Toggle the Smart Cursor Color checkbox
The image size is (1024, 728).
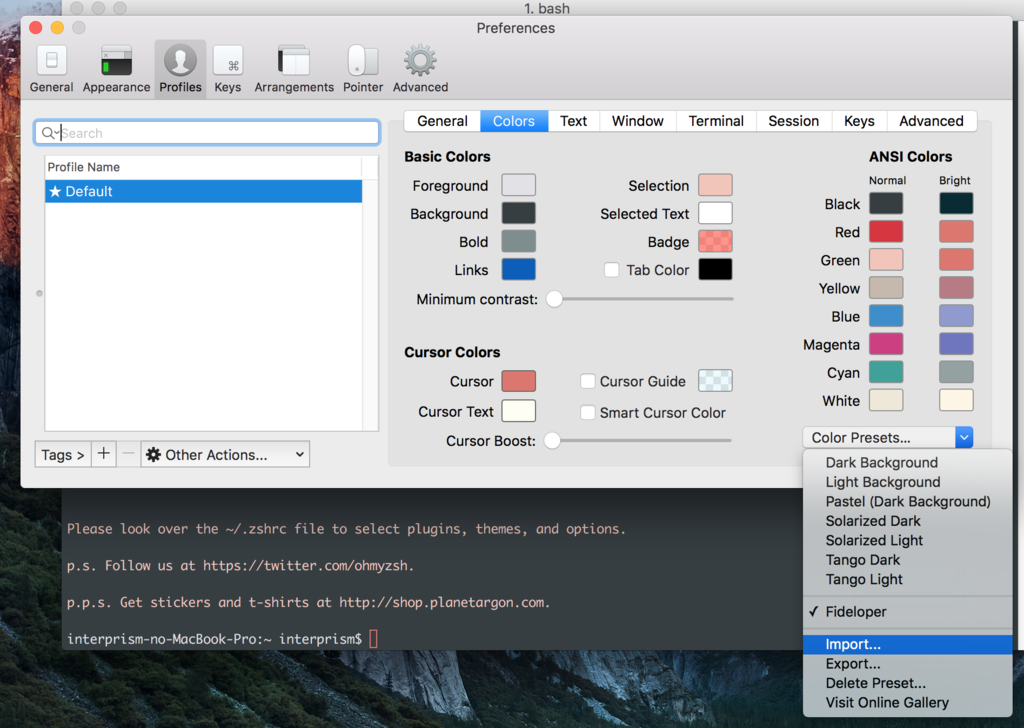tap(588, 413)
